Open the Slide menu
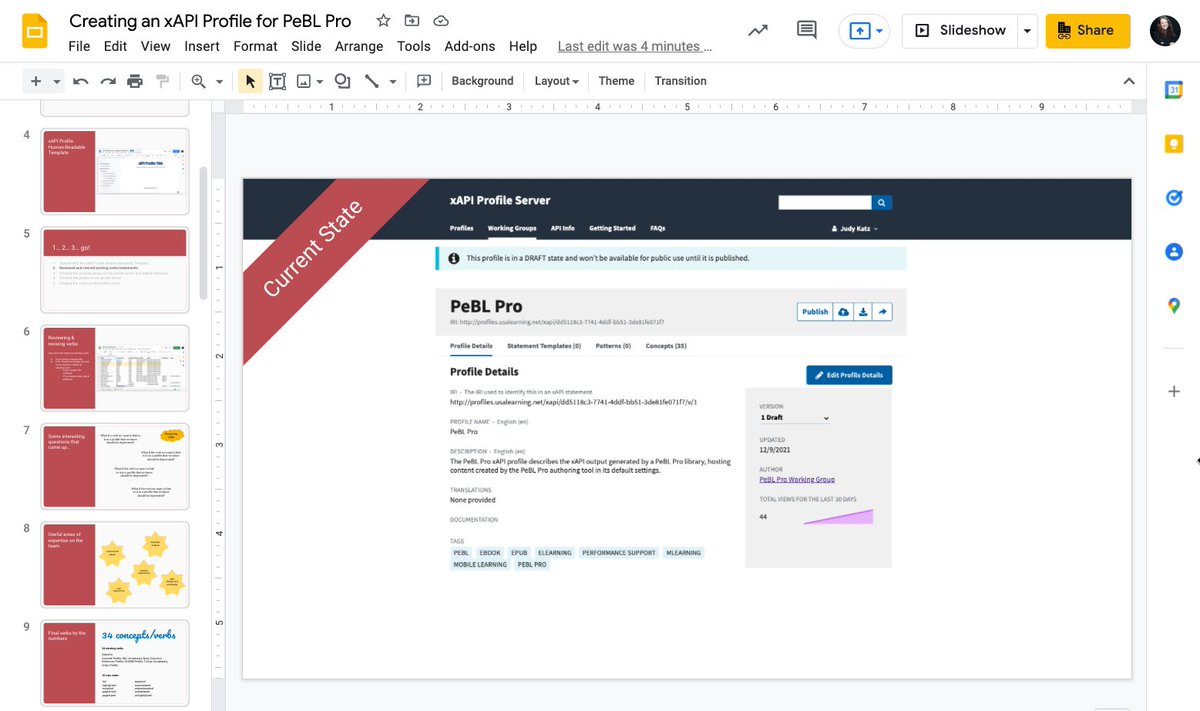This screenshot has height=711, width=1200. pyautogui.click(x=306, y=46)
